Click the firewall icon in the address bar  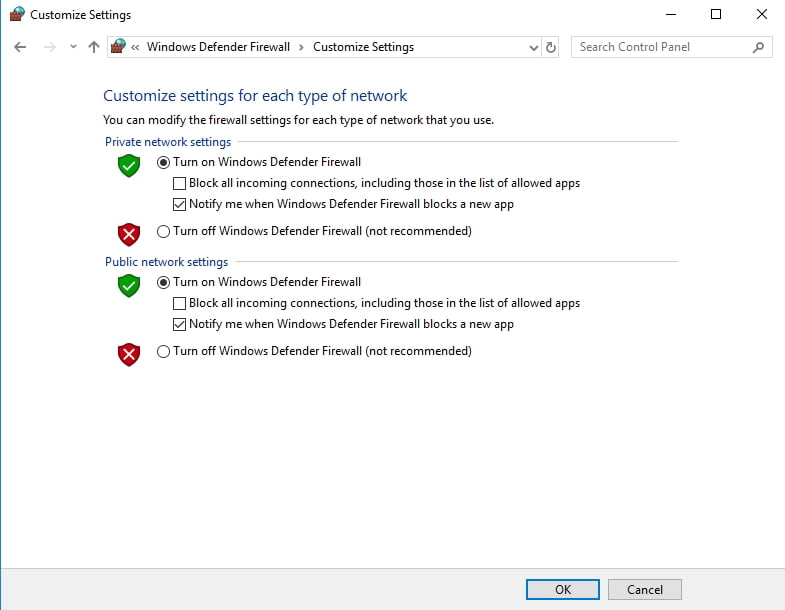118,46
